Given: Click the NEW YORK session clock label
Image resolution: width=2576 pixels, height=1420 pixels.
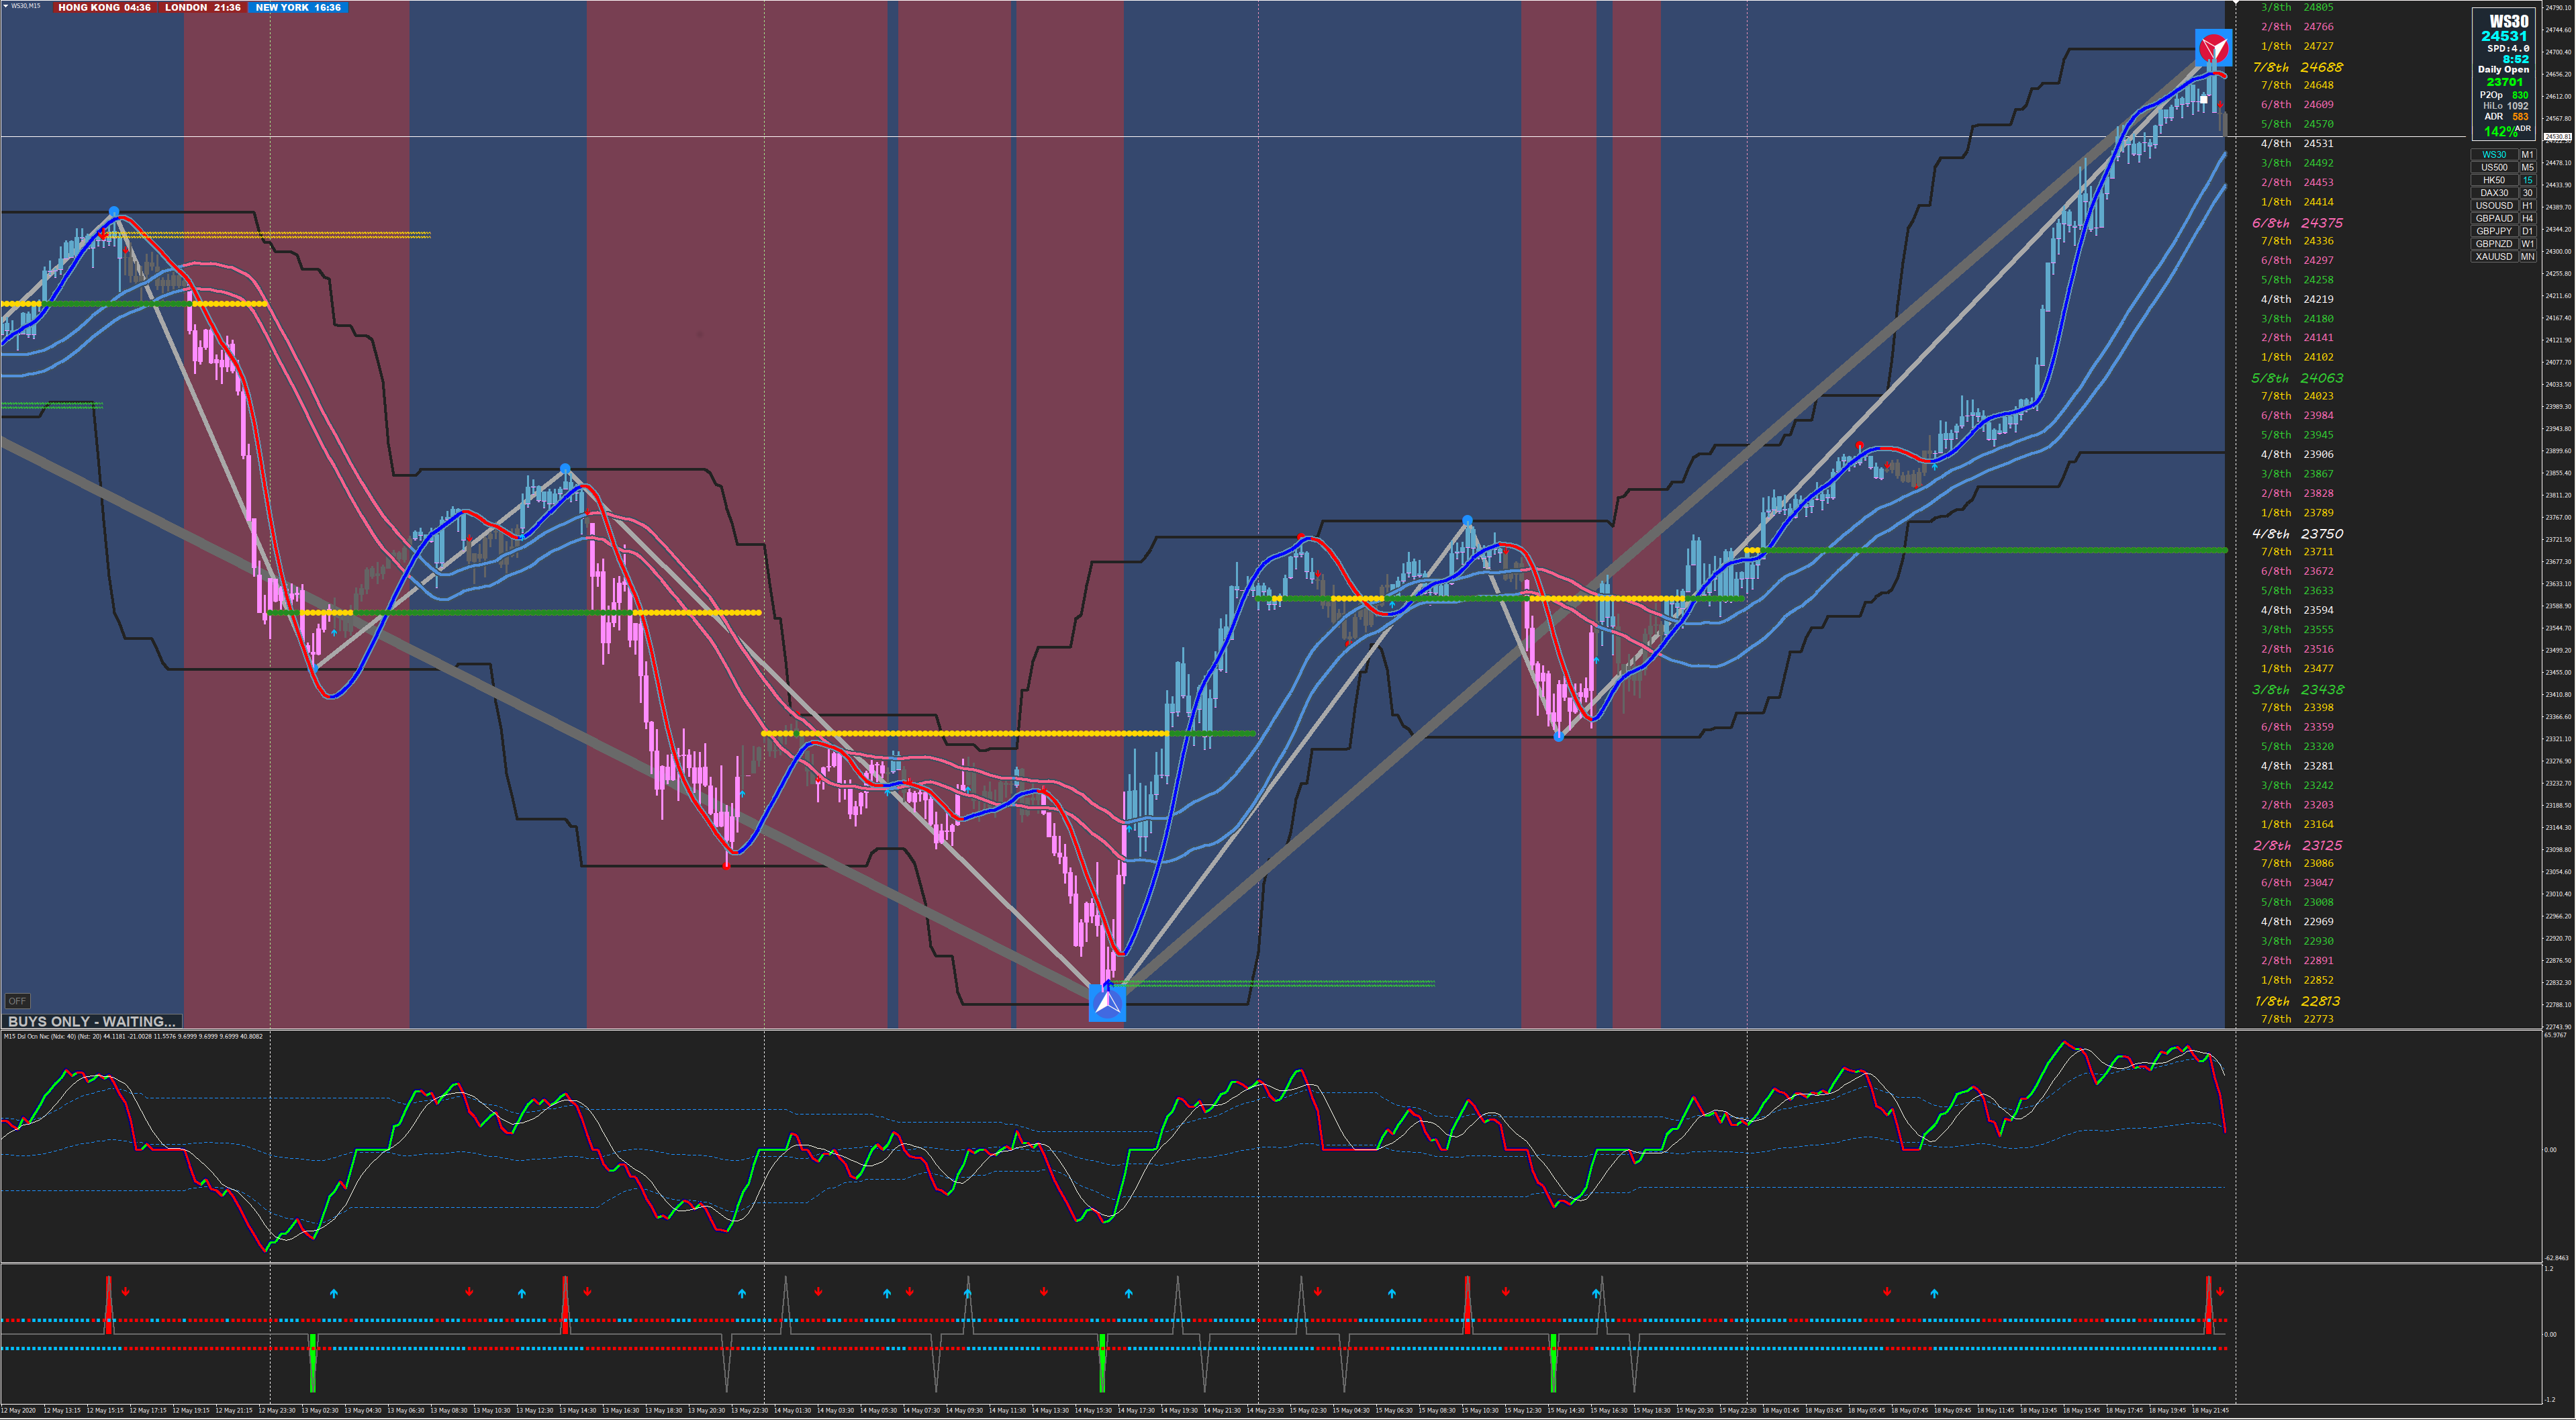Looking at the screenshot, I should (x=298, y=7).
